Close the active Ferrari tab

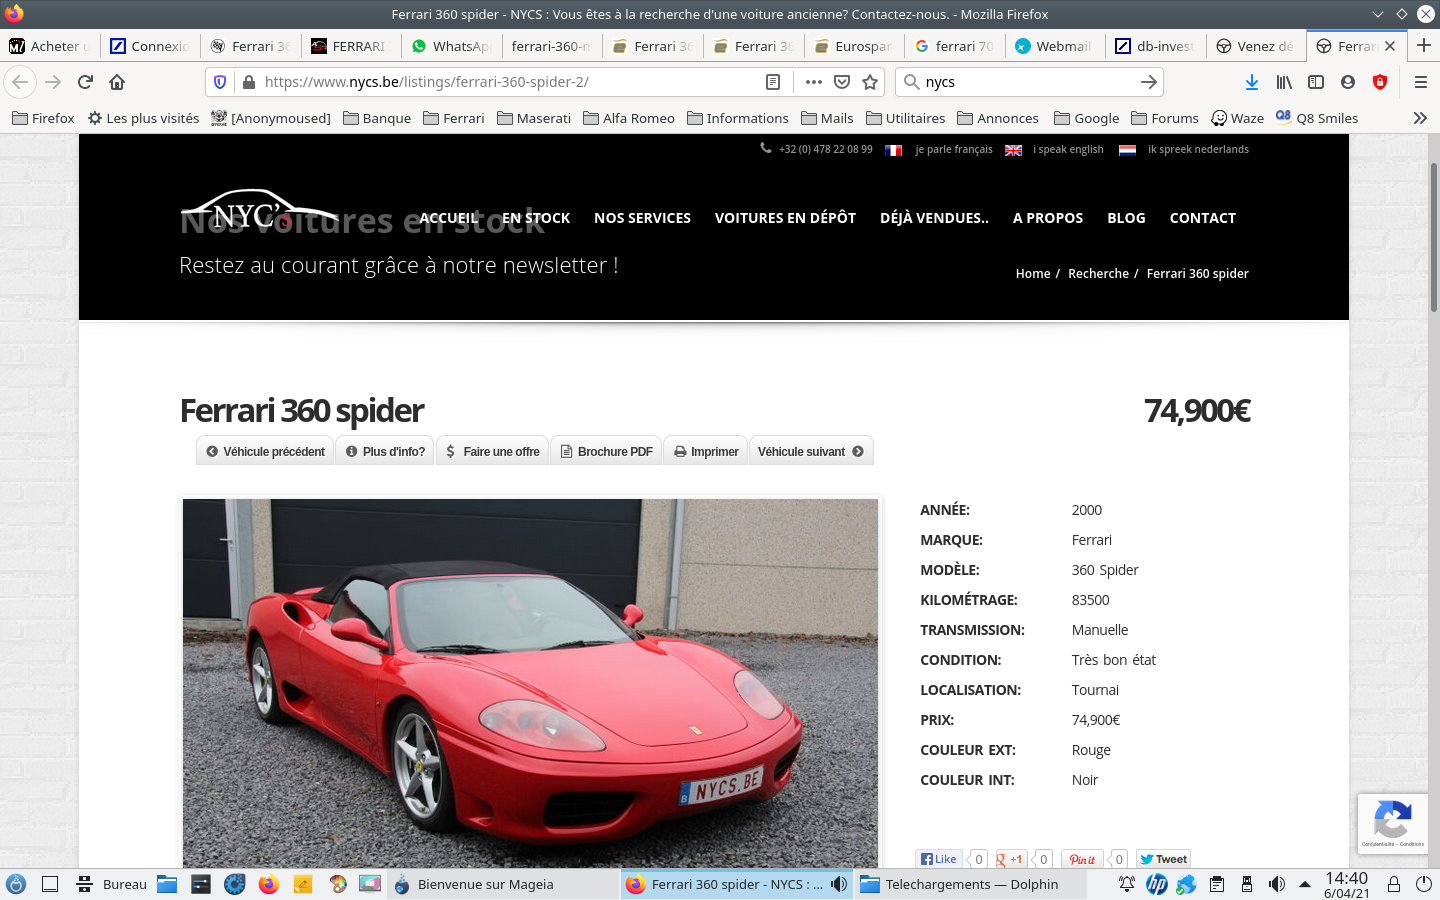tap(1390, 46)
